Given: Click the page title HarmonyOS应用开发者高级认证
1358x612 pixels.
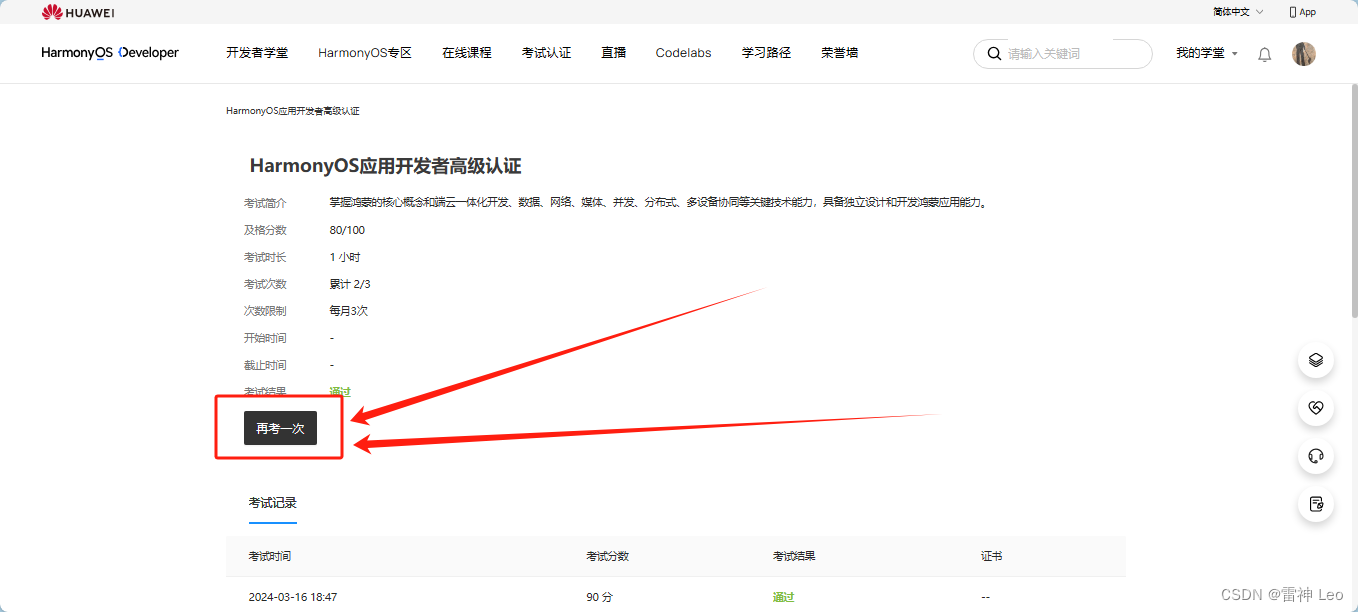Looking at the screenshot, I should click(x=385, y=166).
